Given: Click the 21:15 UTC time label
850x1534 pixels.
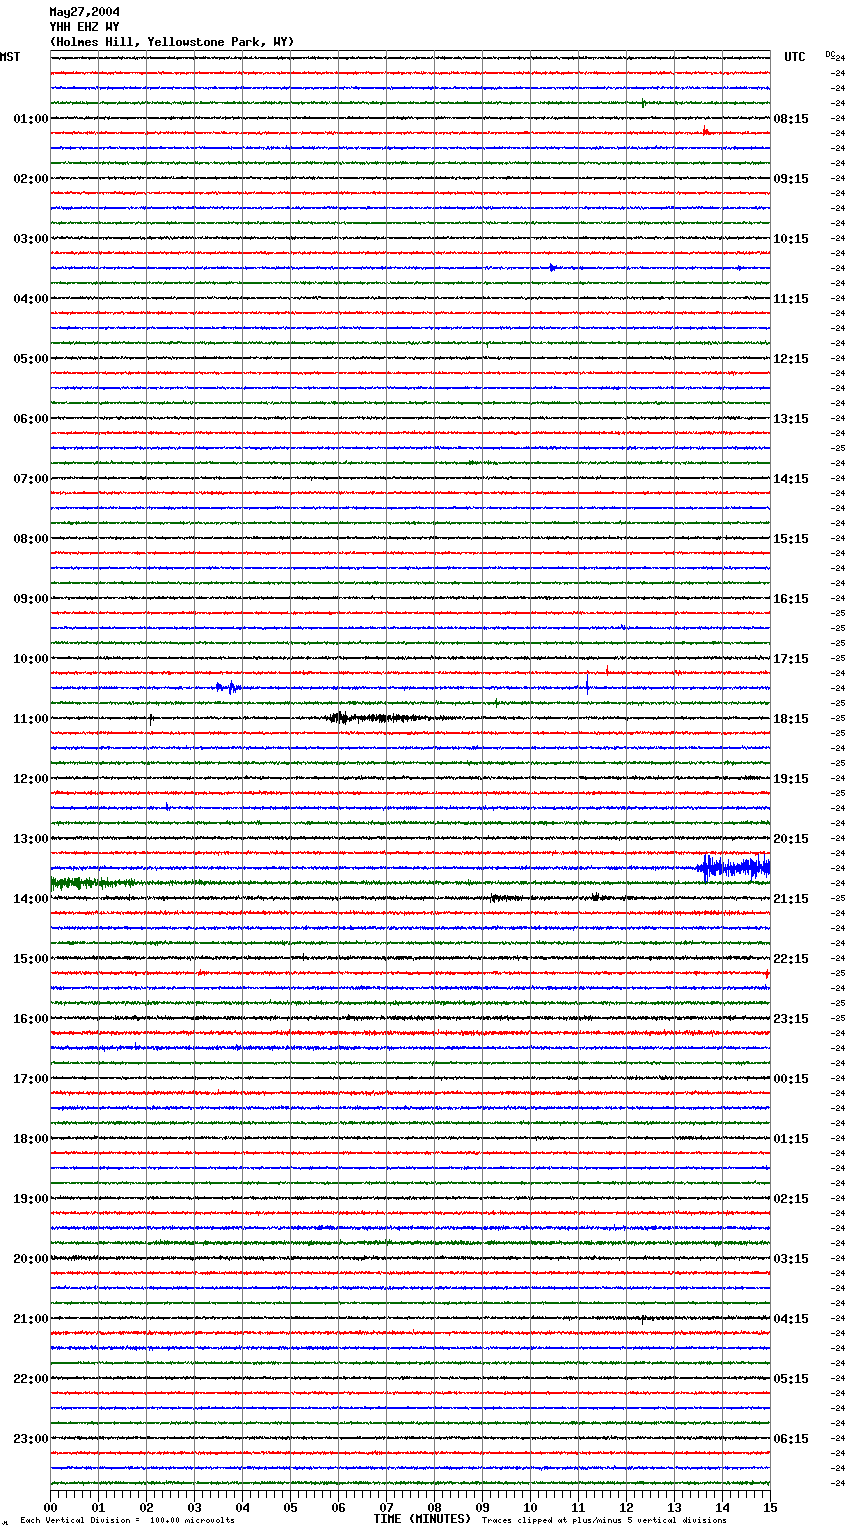Looking at the screenshot, I should tap(791, 899).
